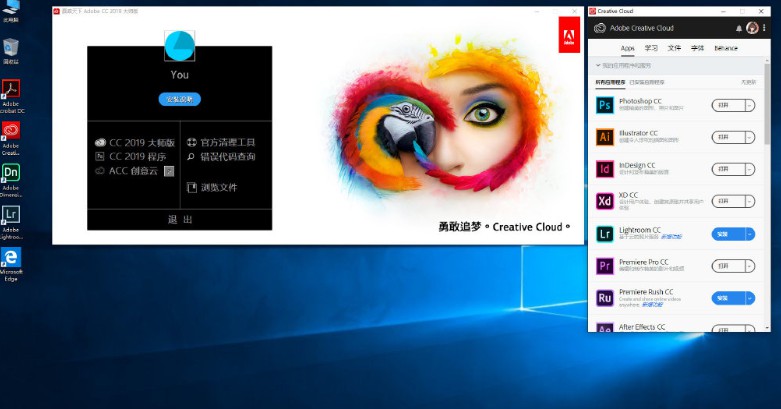Click the updates status text at right of sub-tabs
This screenshot has width=781, height=409.
[x=748, y=82]
